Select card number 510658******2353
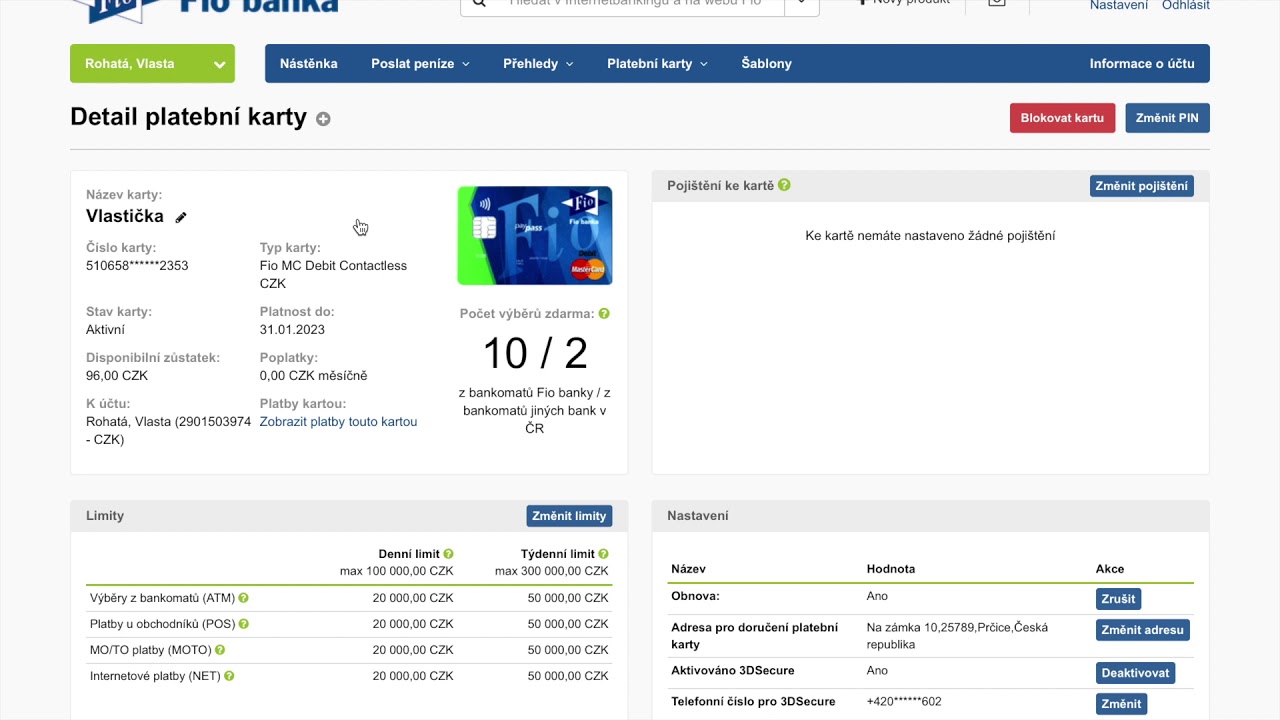 (x=137, y=266)
